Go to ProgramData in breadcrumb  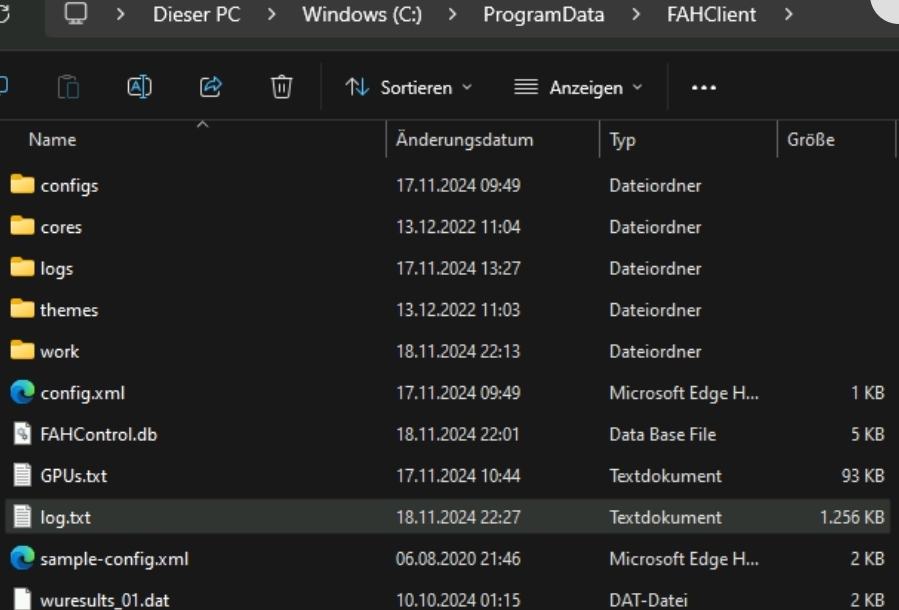click(544, 15)
